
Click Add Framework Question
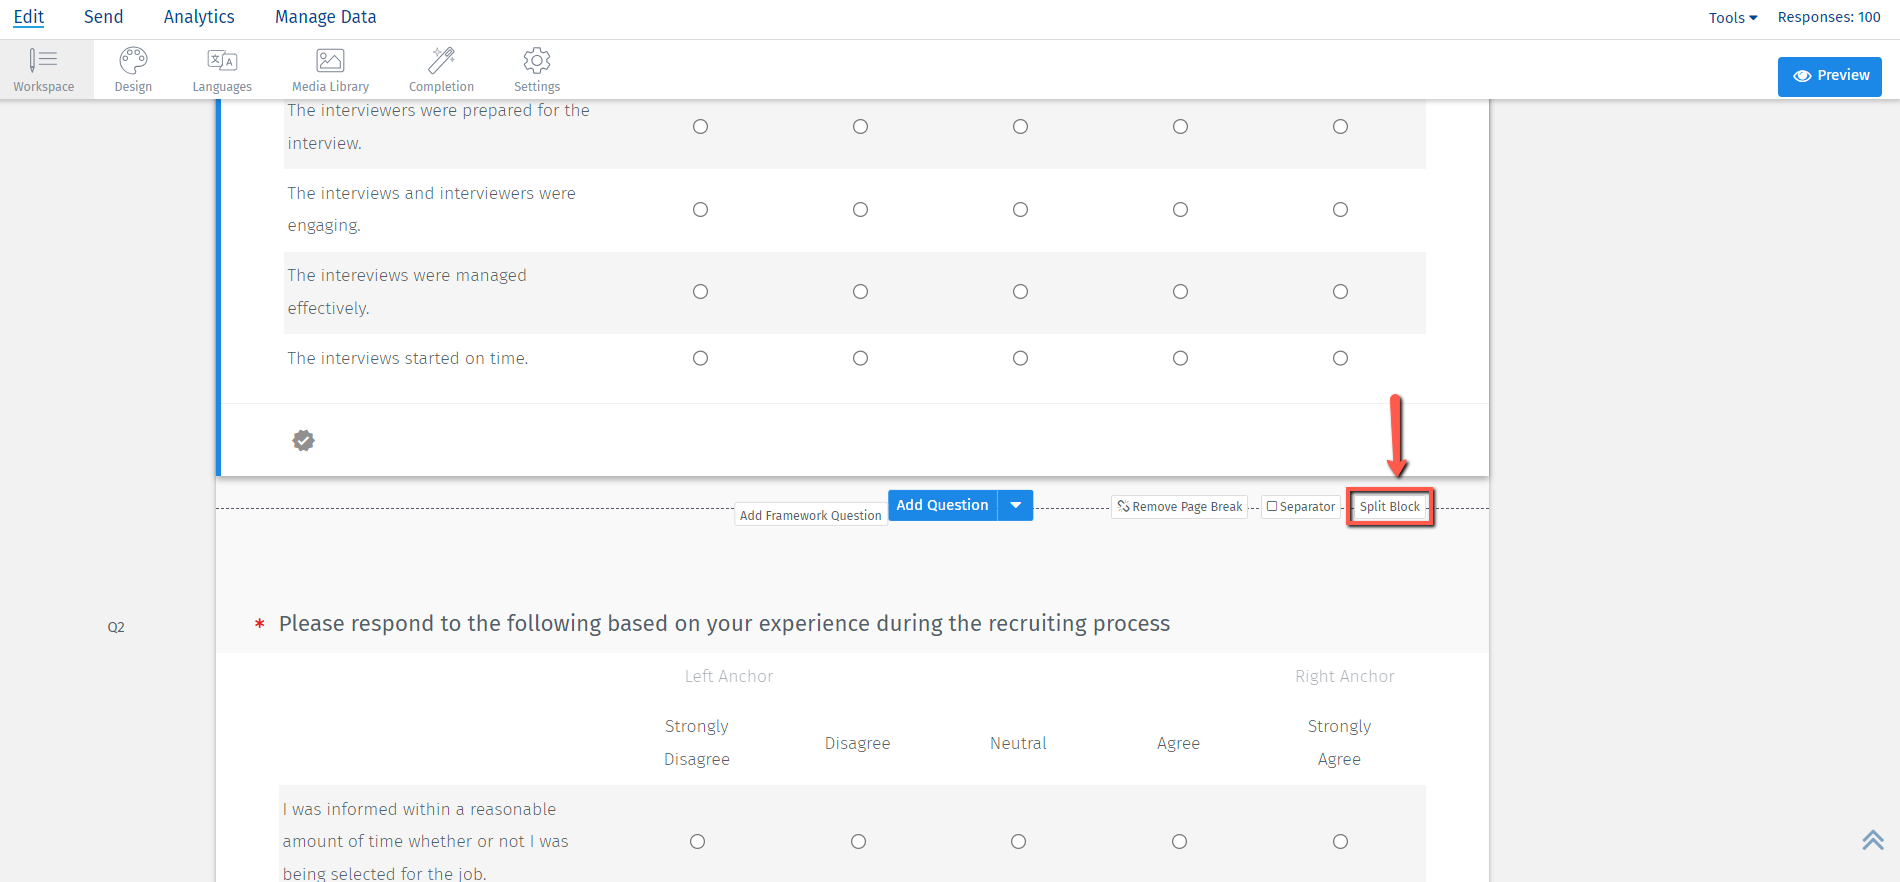810,516
